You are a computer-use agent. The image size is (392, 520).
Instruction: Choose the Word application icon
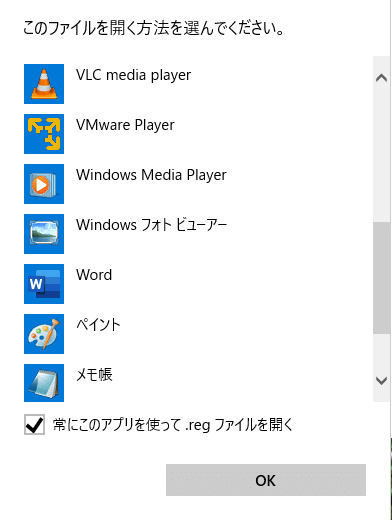(44, 284)
